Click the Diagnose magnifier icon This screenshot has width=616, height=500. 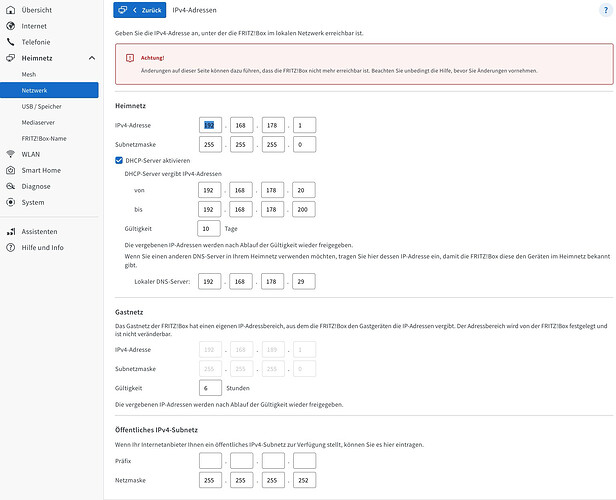pos(11,186)
